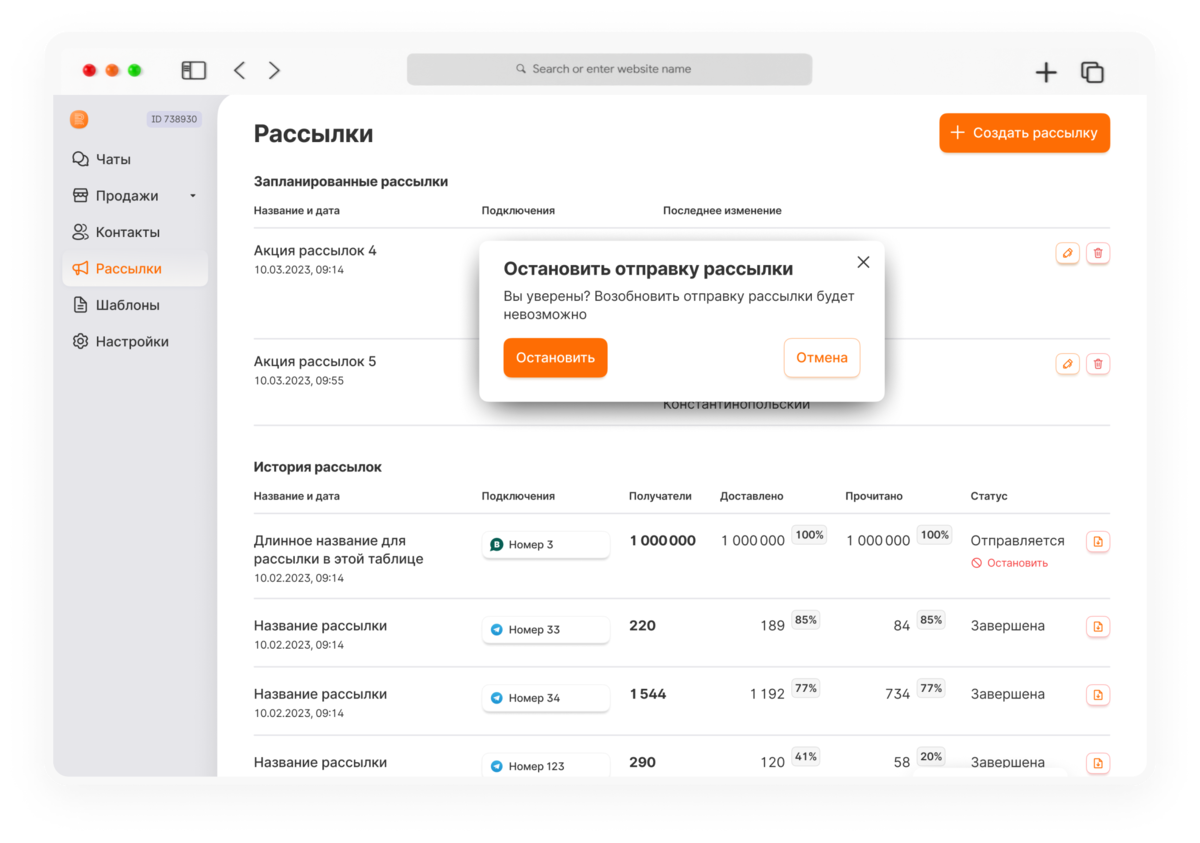The width and height of the screenshot is (1200, 843).
Task: Click the Статус column header
Action: [988, 496]
